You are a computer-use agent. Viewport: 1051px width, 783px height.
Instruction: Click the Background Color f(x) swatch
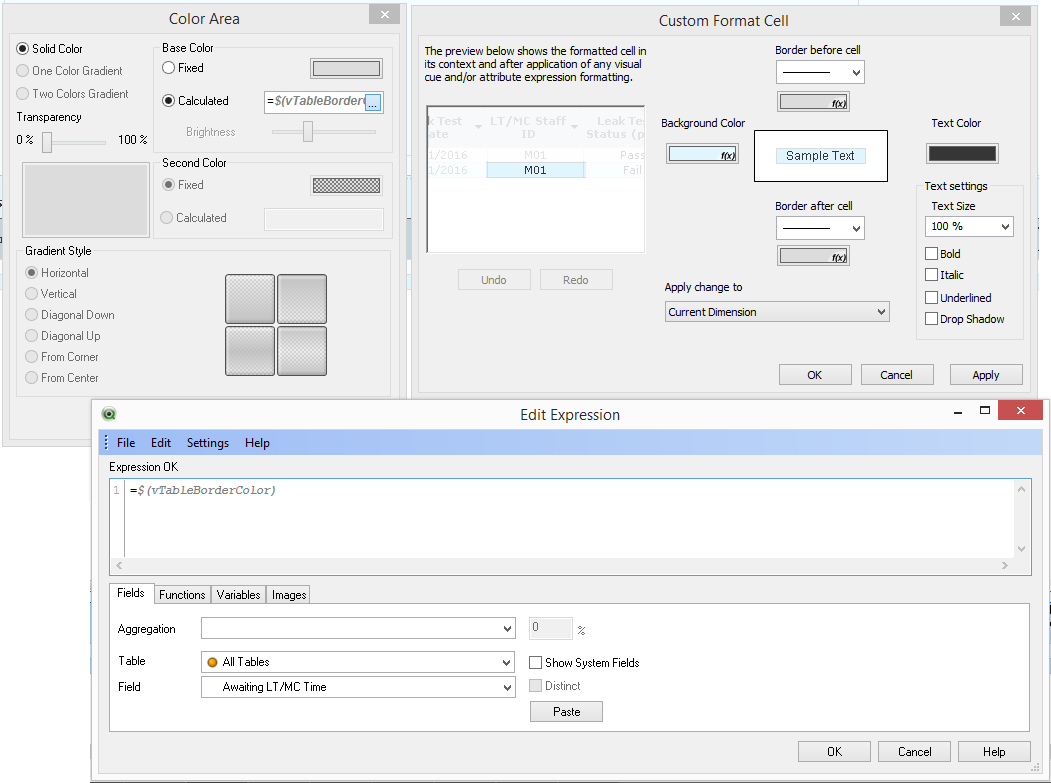[x=702, y=154]
